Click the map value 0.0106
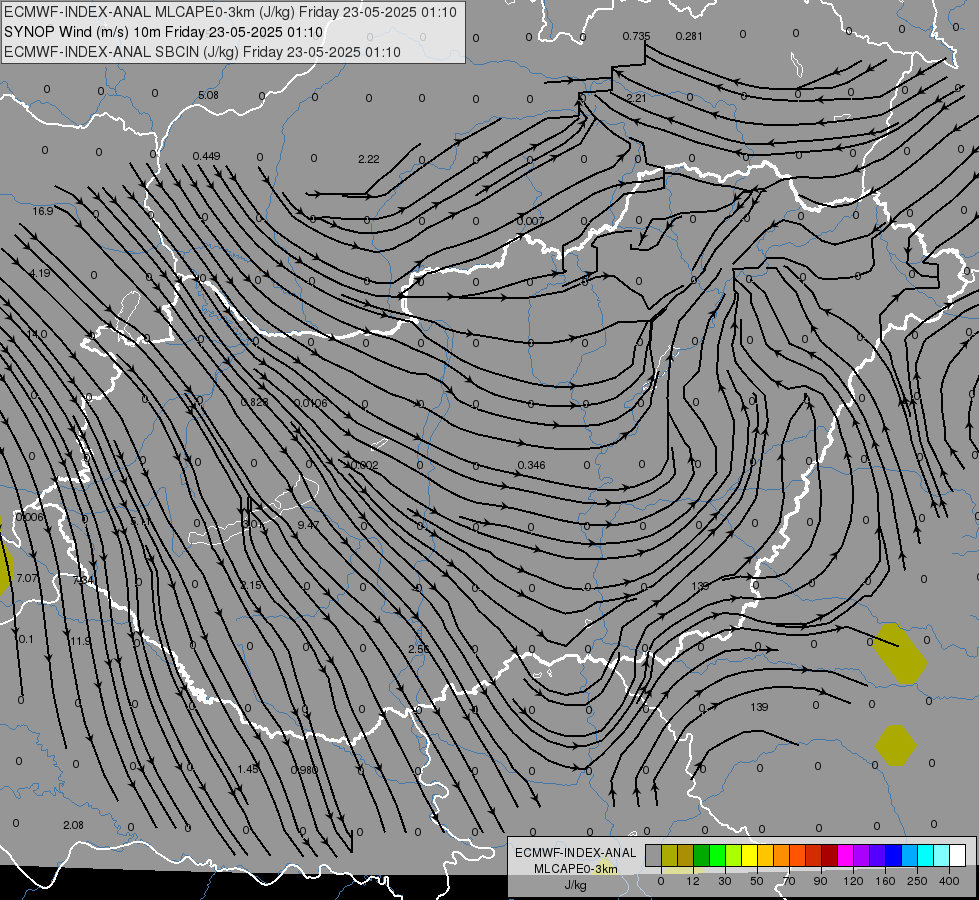The height and width of the screenshot is (900, 979). [310, 403]
